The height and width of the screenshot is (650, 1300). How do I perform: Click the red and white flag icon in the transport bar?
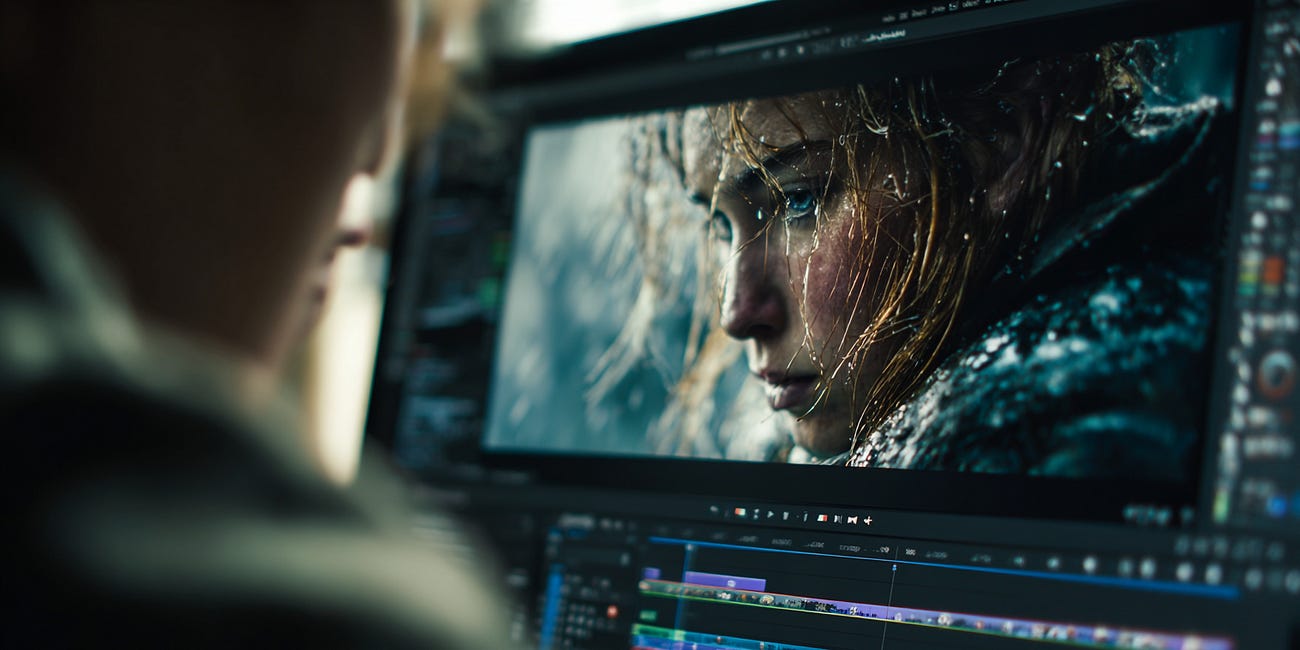(x=822, y=518)
